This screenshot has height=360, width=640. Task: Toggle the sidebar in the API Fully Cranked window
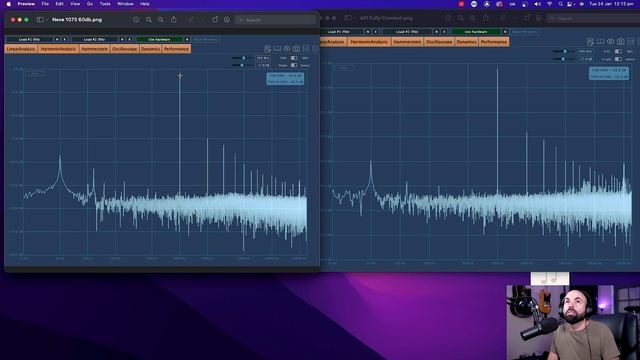click(348, 18)
